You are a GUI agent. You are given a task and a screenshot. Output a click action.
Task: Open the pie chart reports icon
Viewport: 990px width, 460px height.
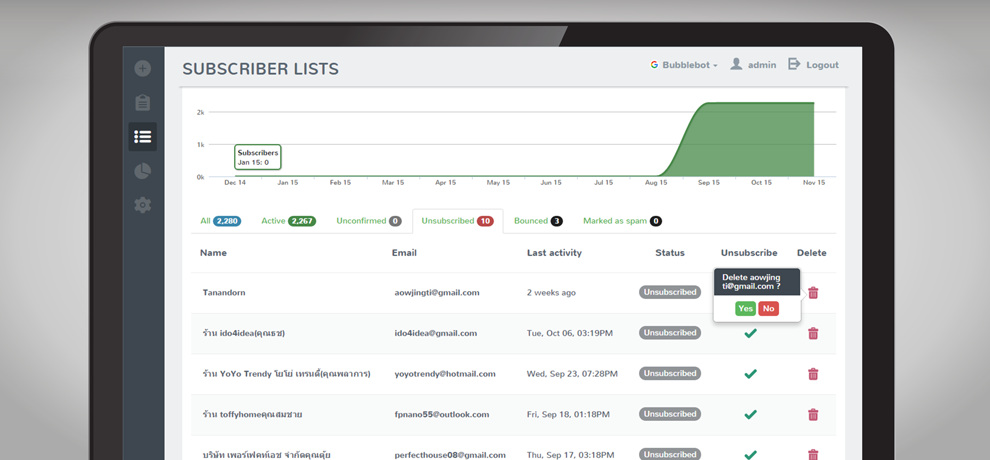coord(143,171)
